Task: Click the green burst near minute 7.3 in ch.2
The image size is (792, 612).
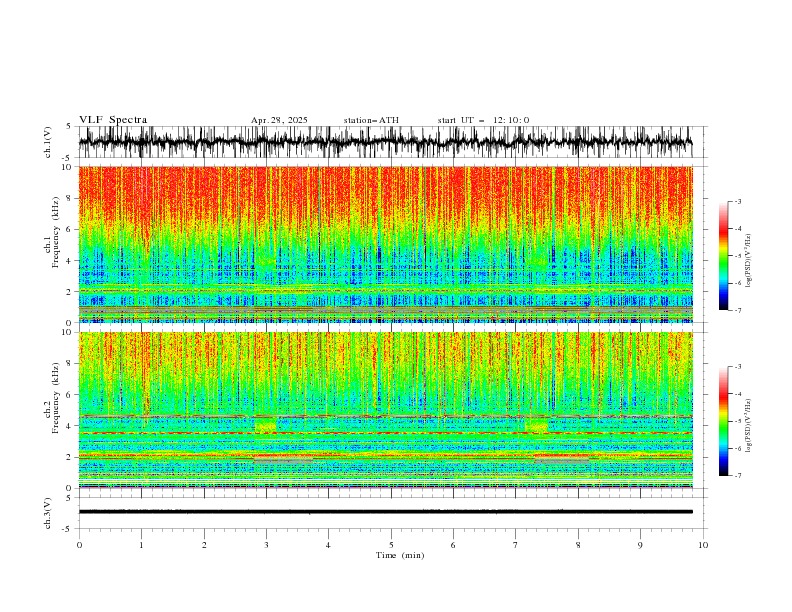Action: tap(536, 425)
